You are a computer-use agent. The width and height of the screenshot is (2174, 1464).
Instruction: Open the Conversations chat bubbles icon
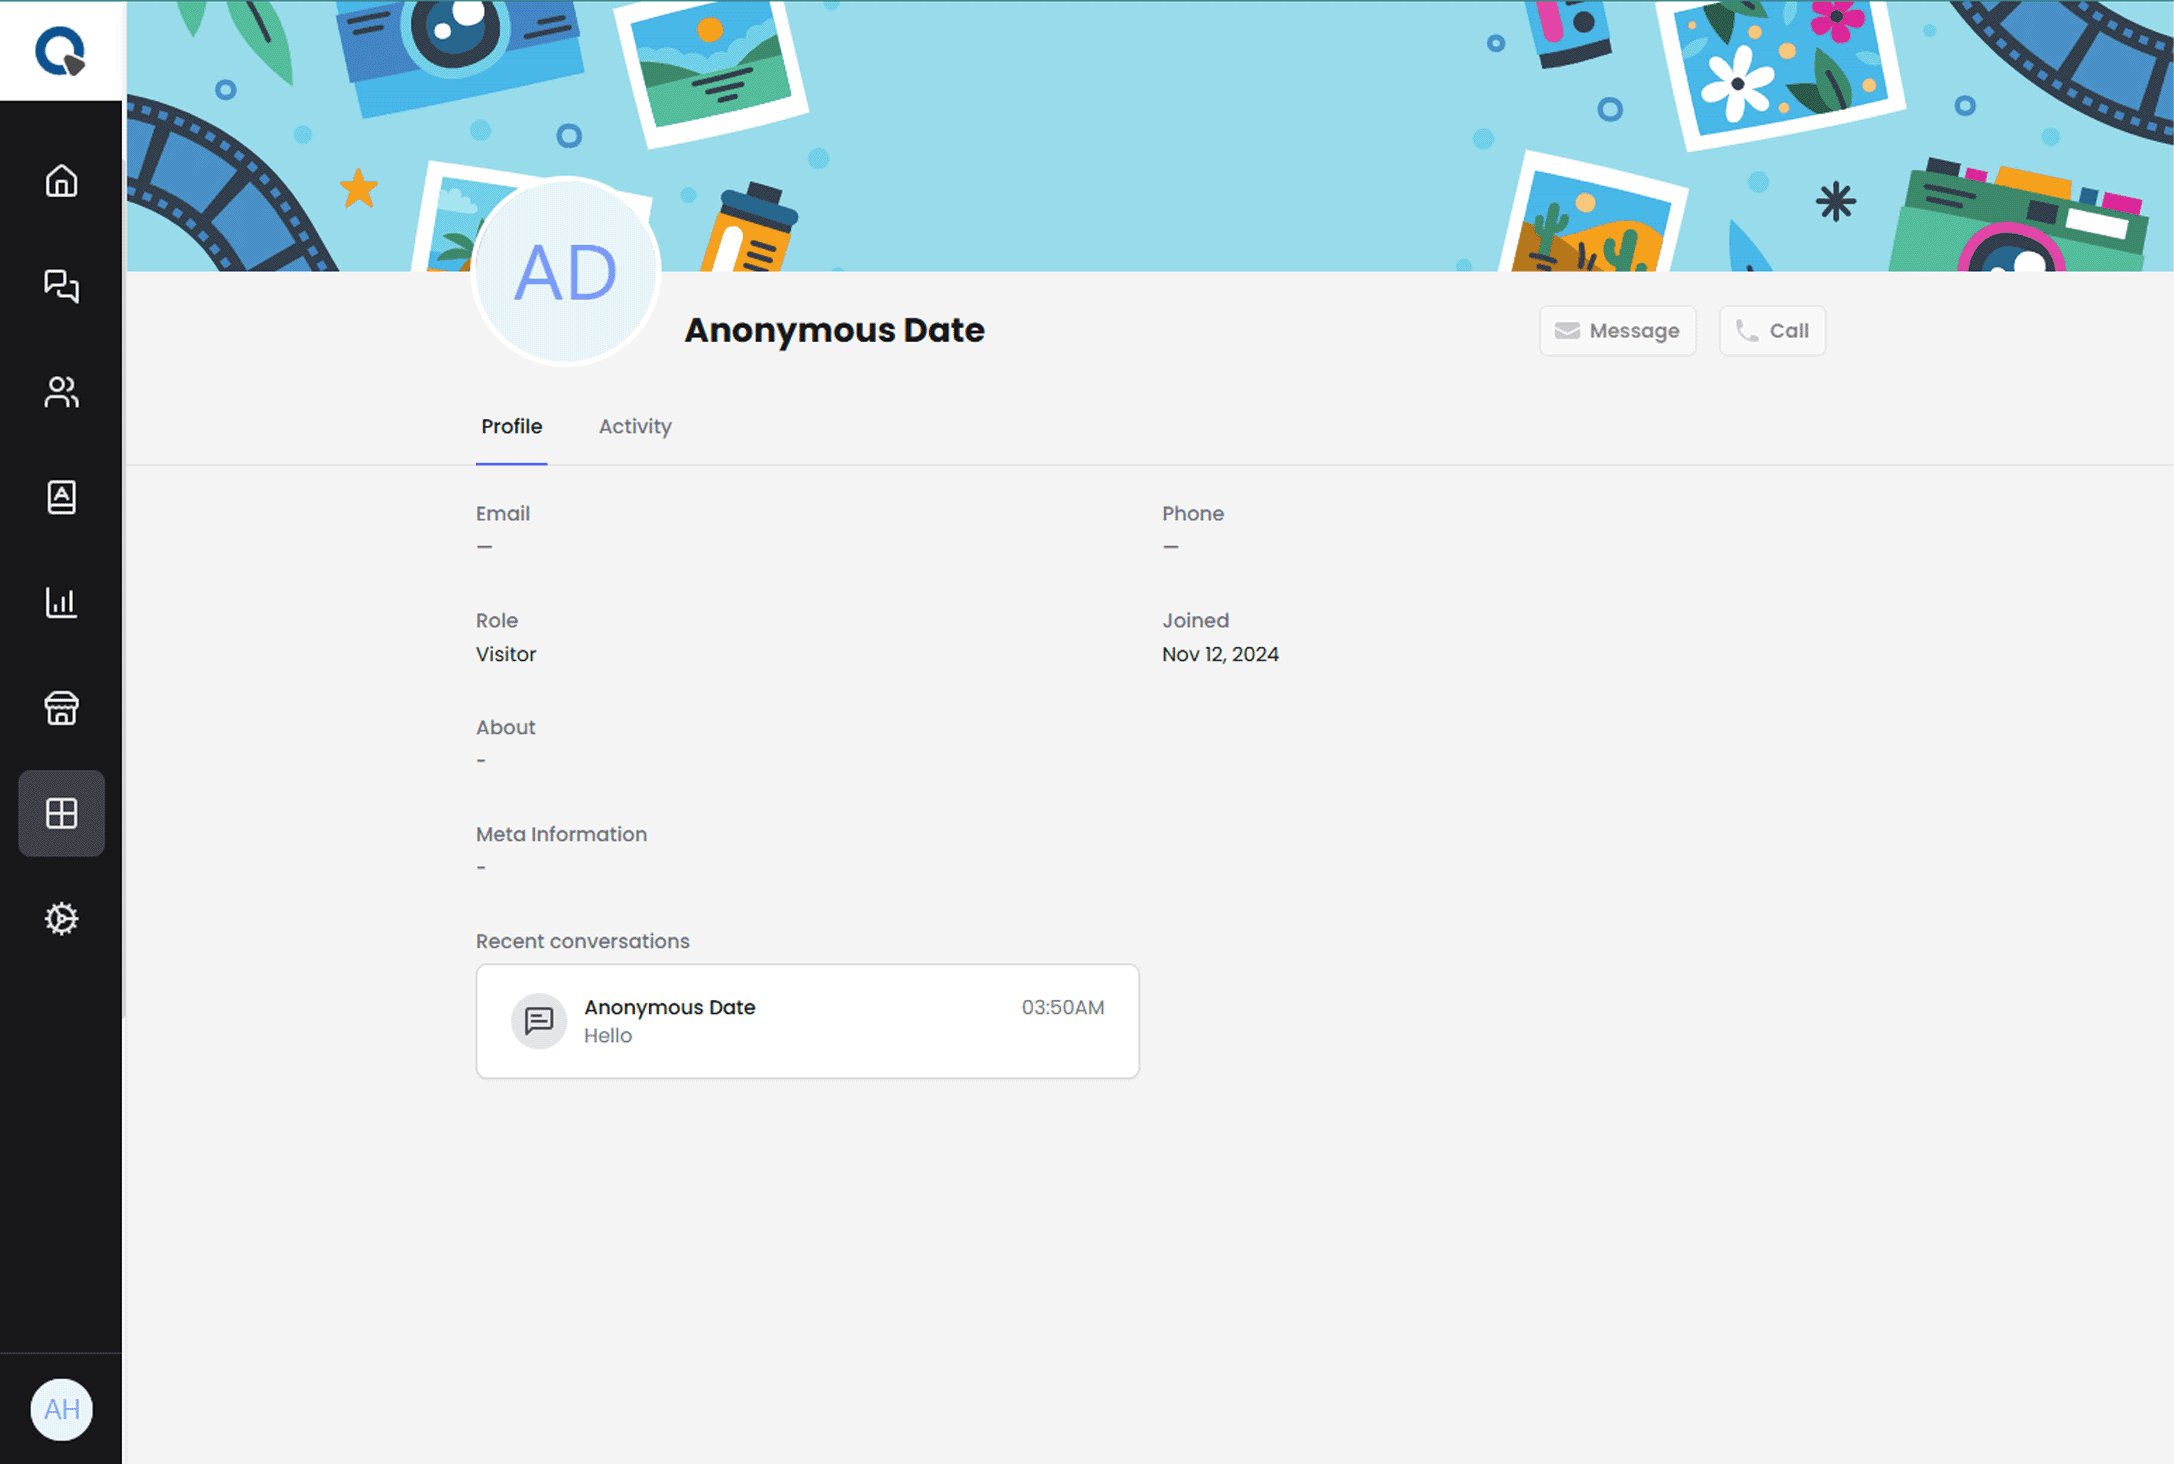point(61,286)
